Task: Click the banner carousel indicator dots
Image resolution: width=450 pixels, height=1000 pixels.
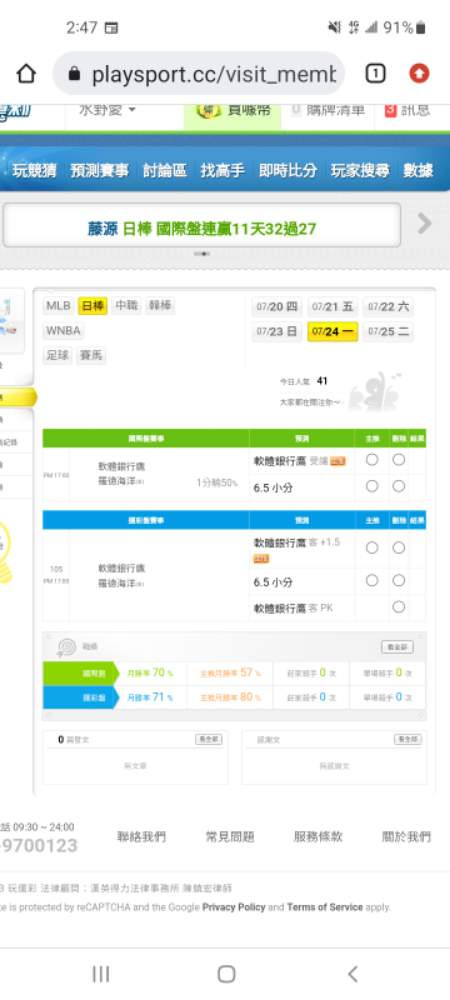Action: pos(202,253)
